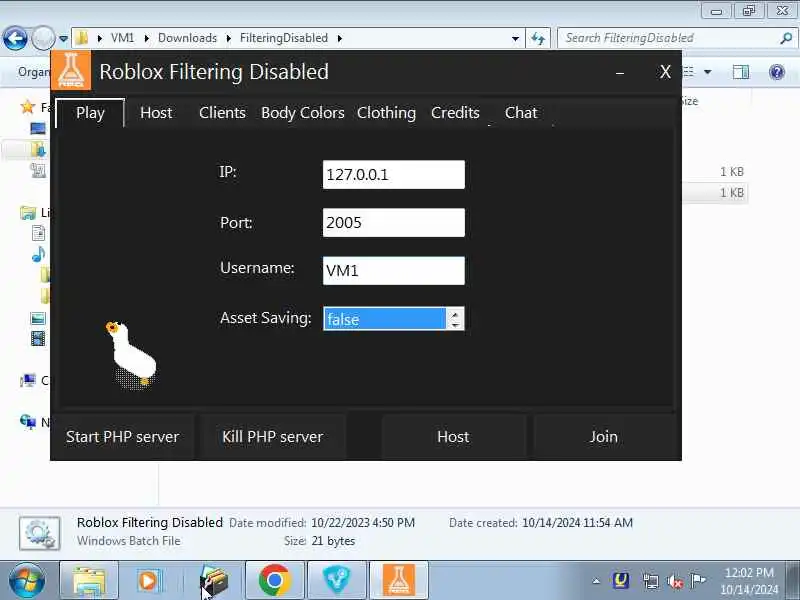Select the Play tab

tap(90, 113)
